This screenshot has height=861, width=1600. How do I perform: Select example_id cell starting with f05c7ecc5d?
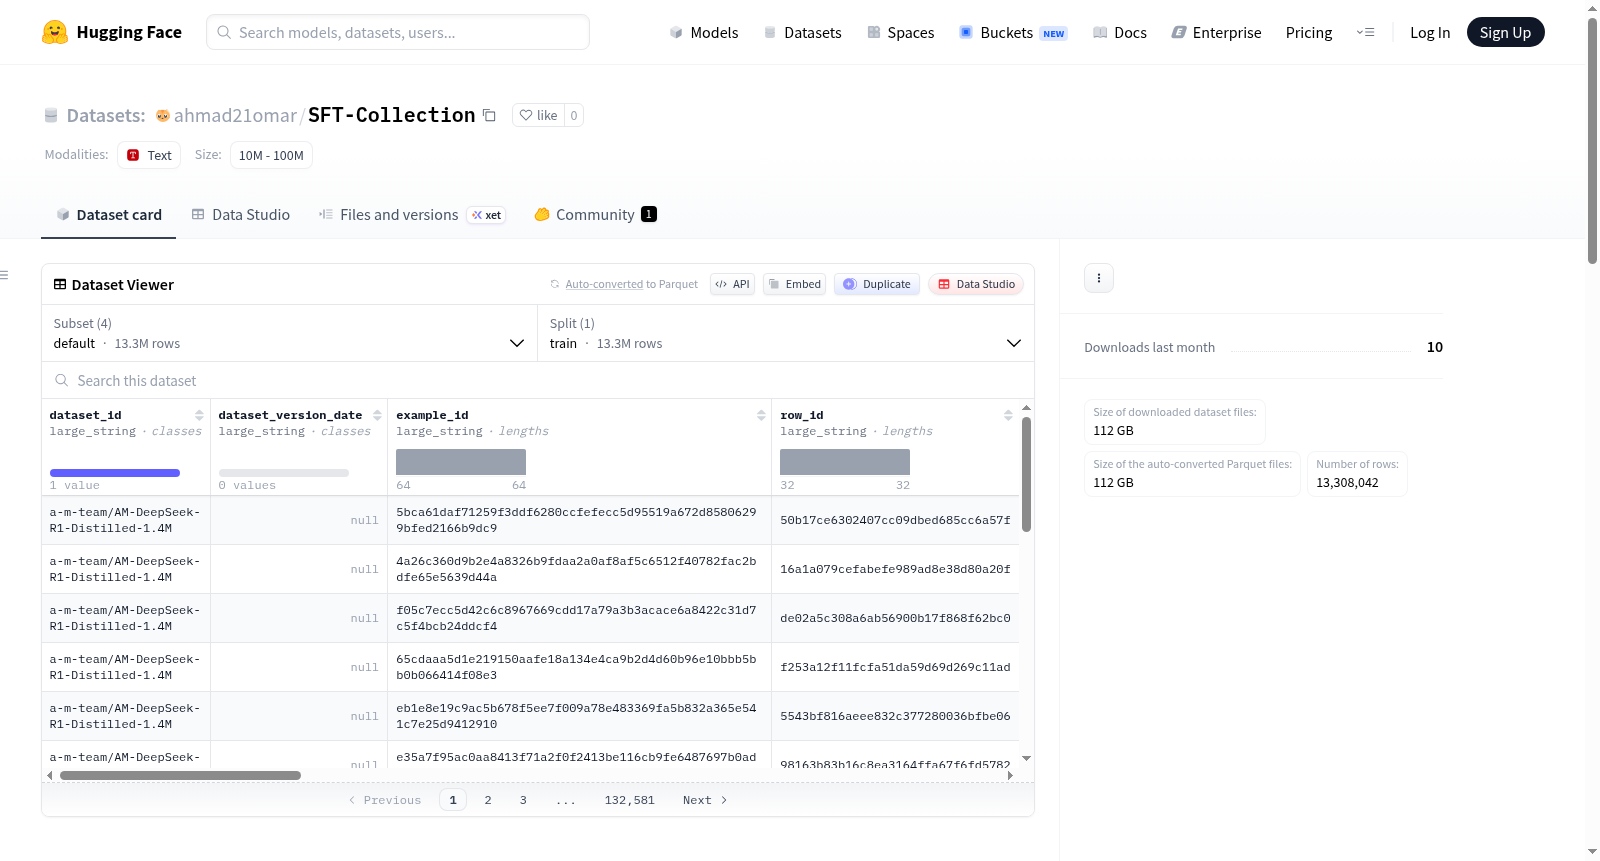point(580,618)
